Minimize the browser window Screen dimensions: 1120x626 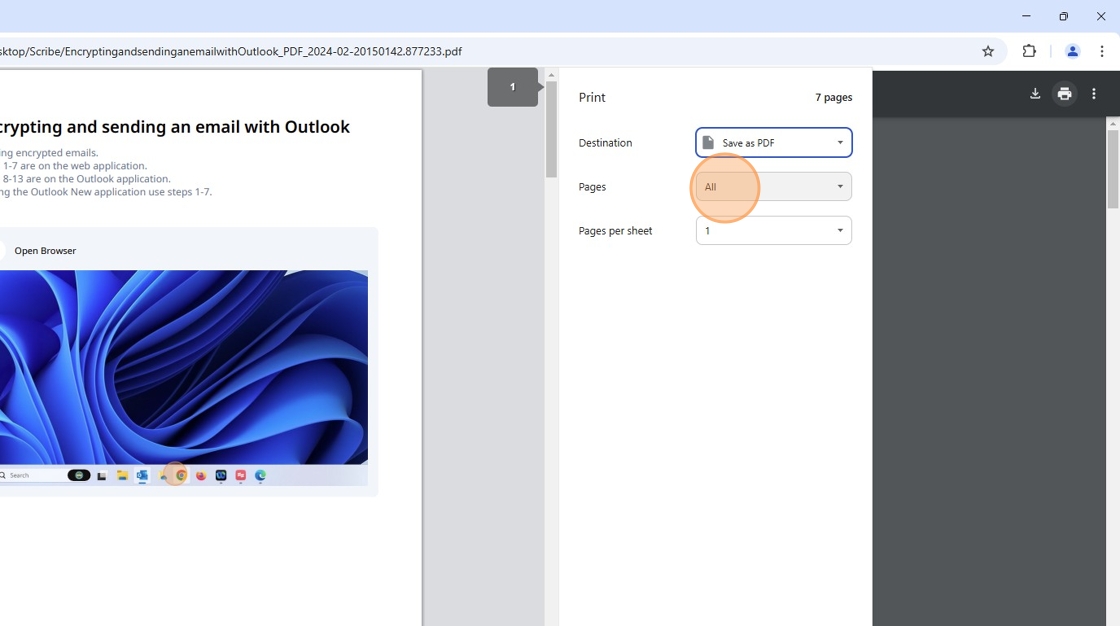[1026, 16]
